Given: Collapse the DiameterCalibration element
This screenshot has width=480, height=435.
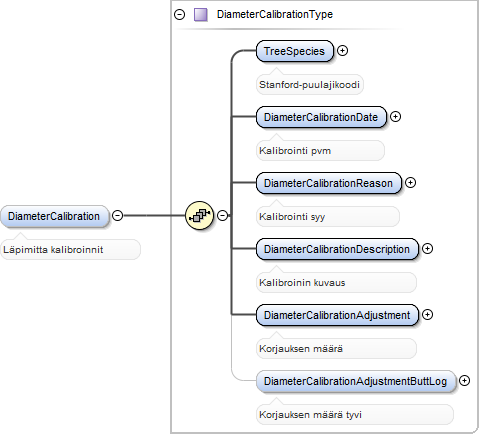Looking at the screenshot, I should click(x=117, y=216).
